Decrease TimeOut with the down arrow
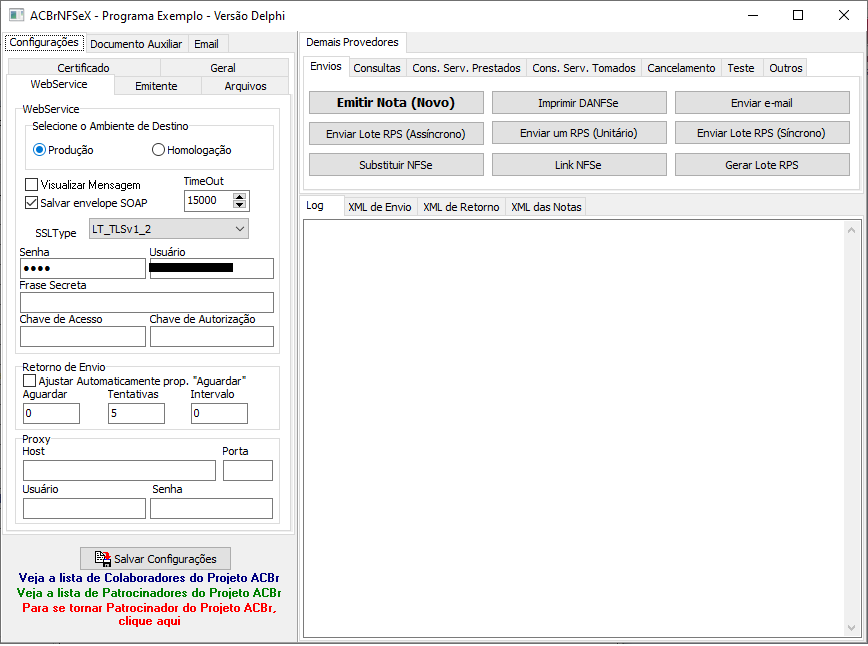This screenshot has width=868, height=646. pos(239,205)
